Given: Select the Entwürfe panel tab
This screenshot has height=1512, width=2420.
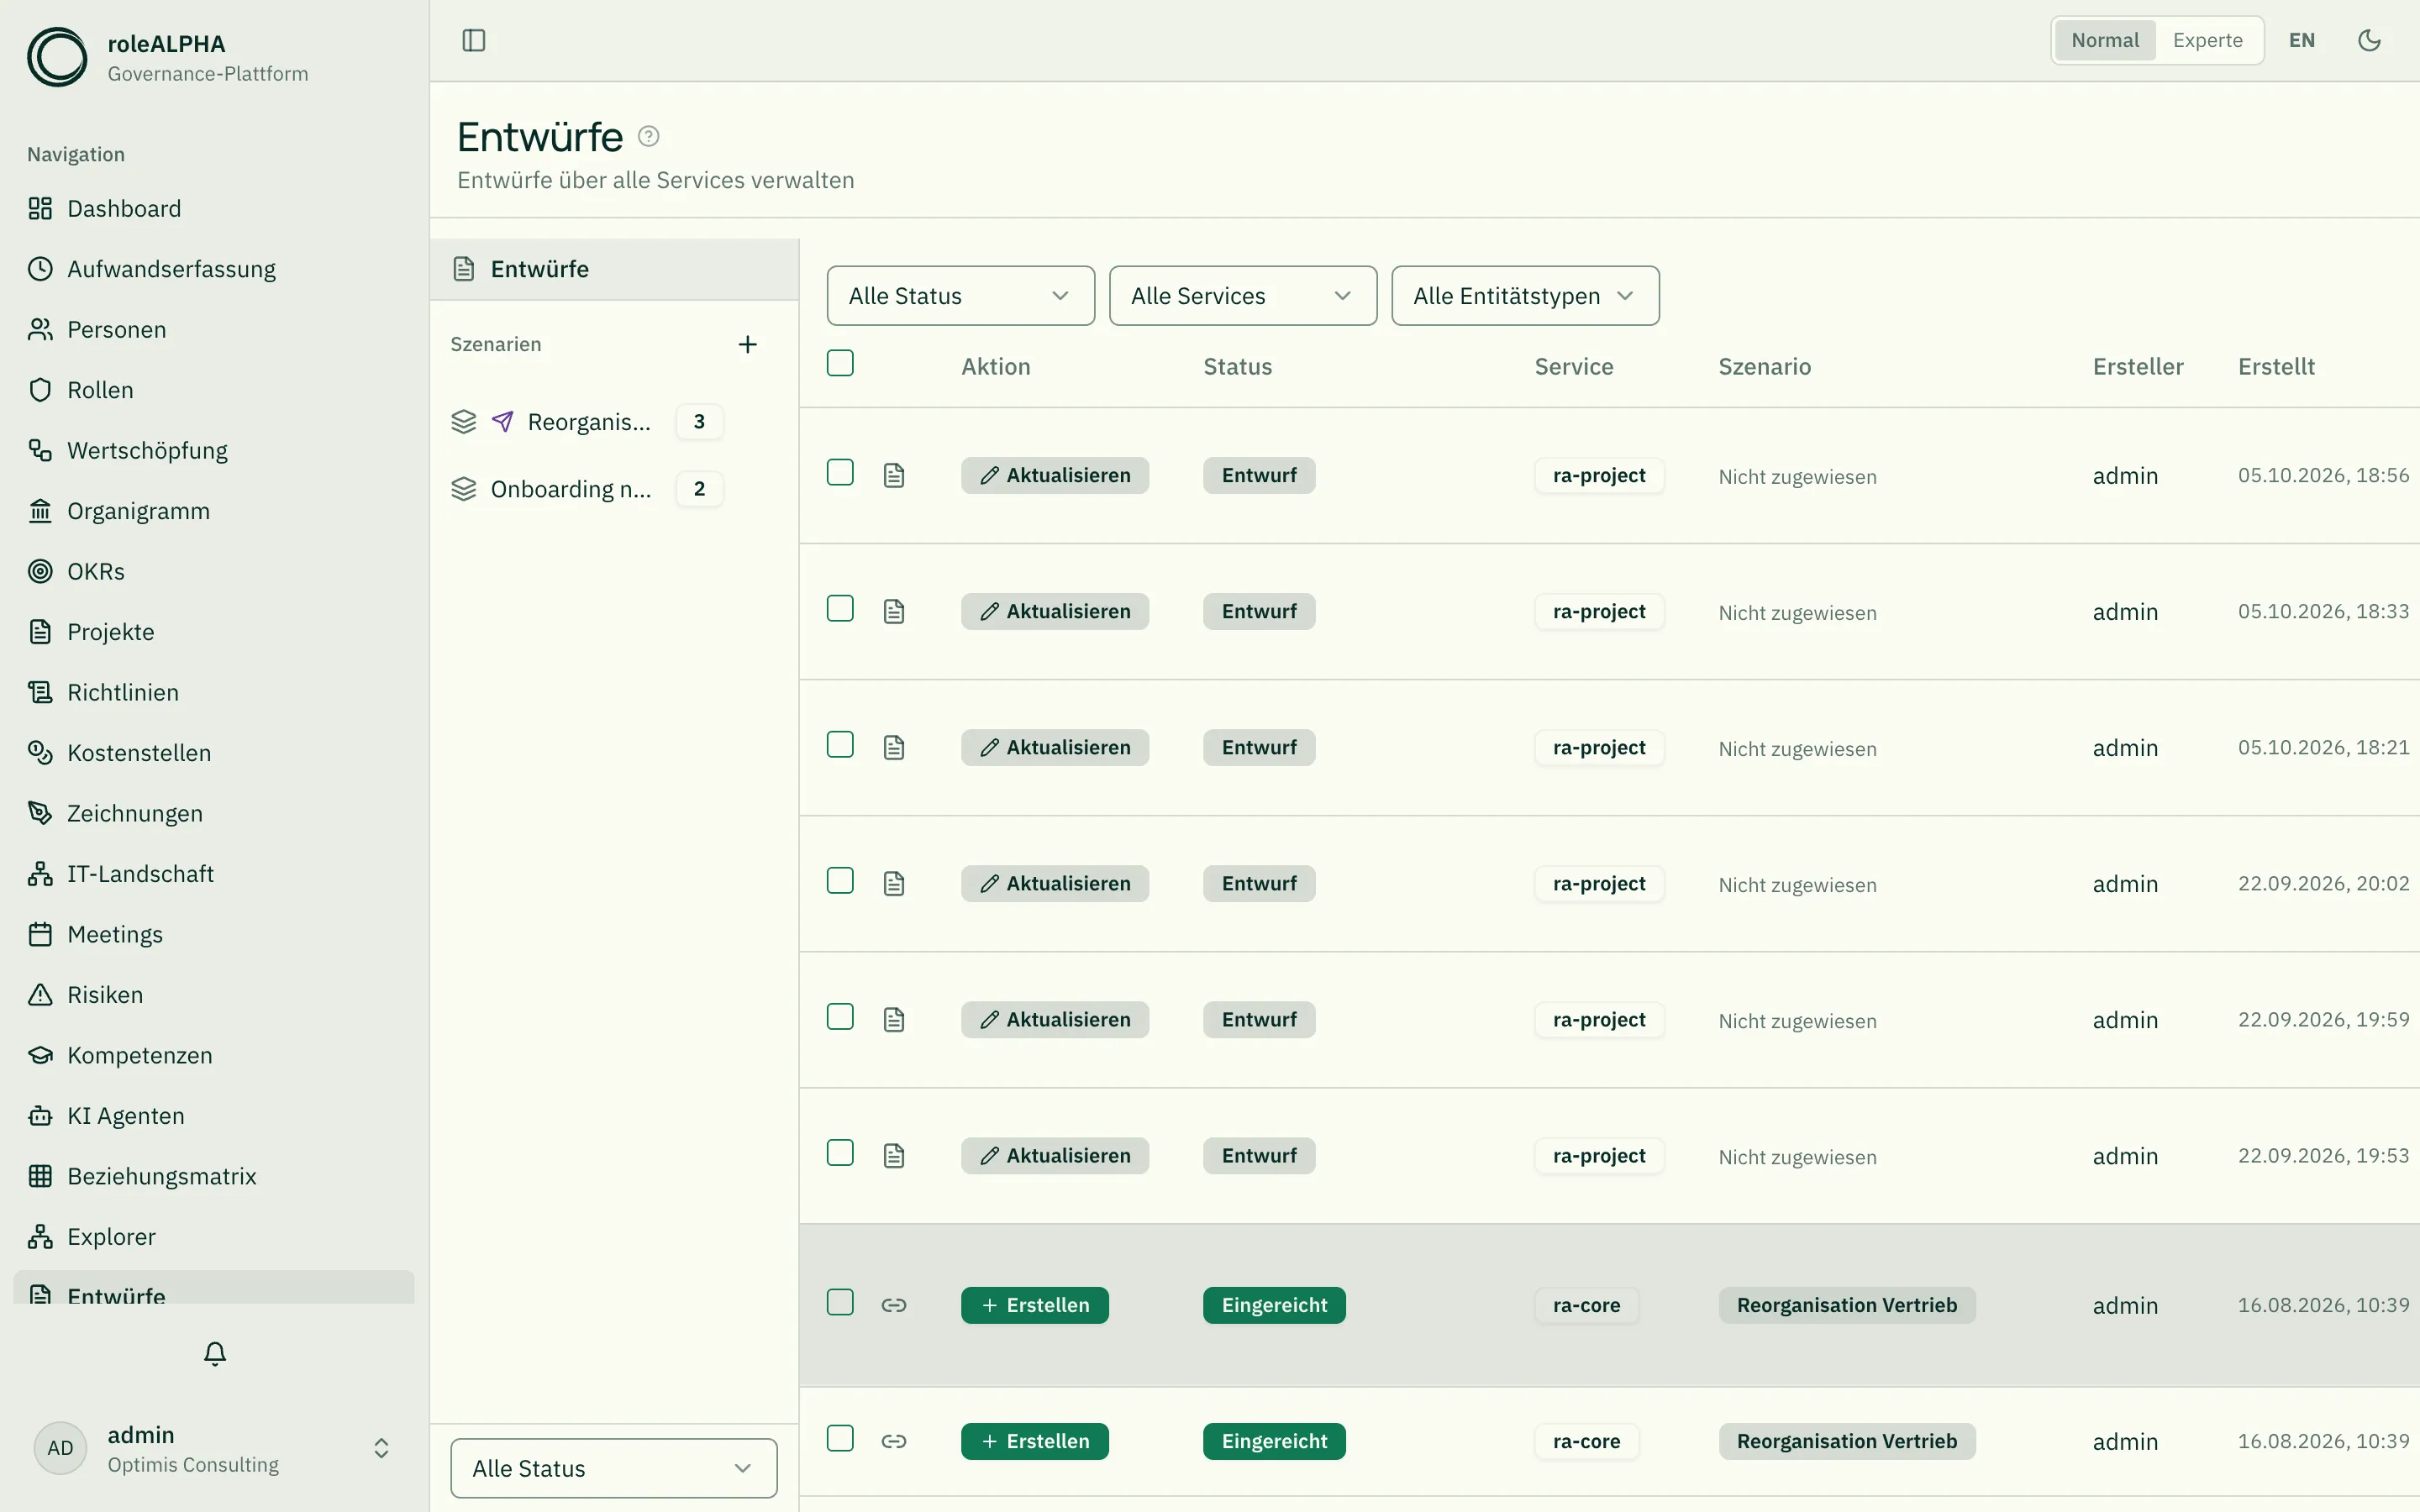Looking at the screenshot, I should click(614, 269).
